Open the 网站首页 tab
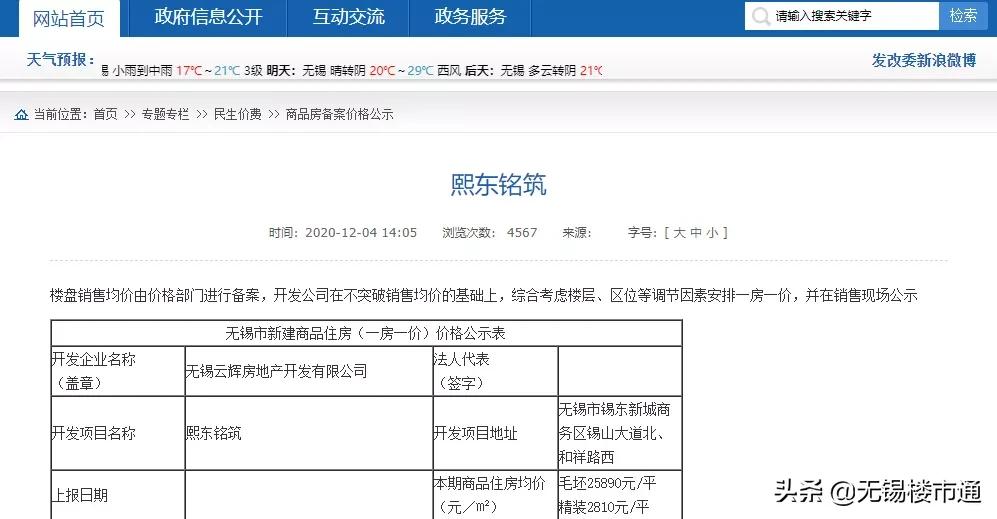 (69, 18)
